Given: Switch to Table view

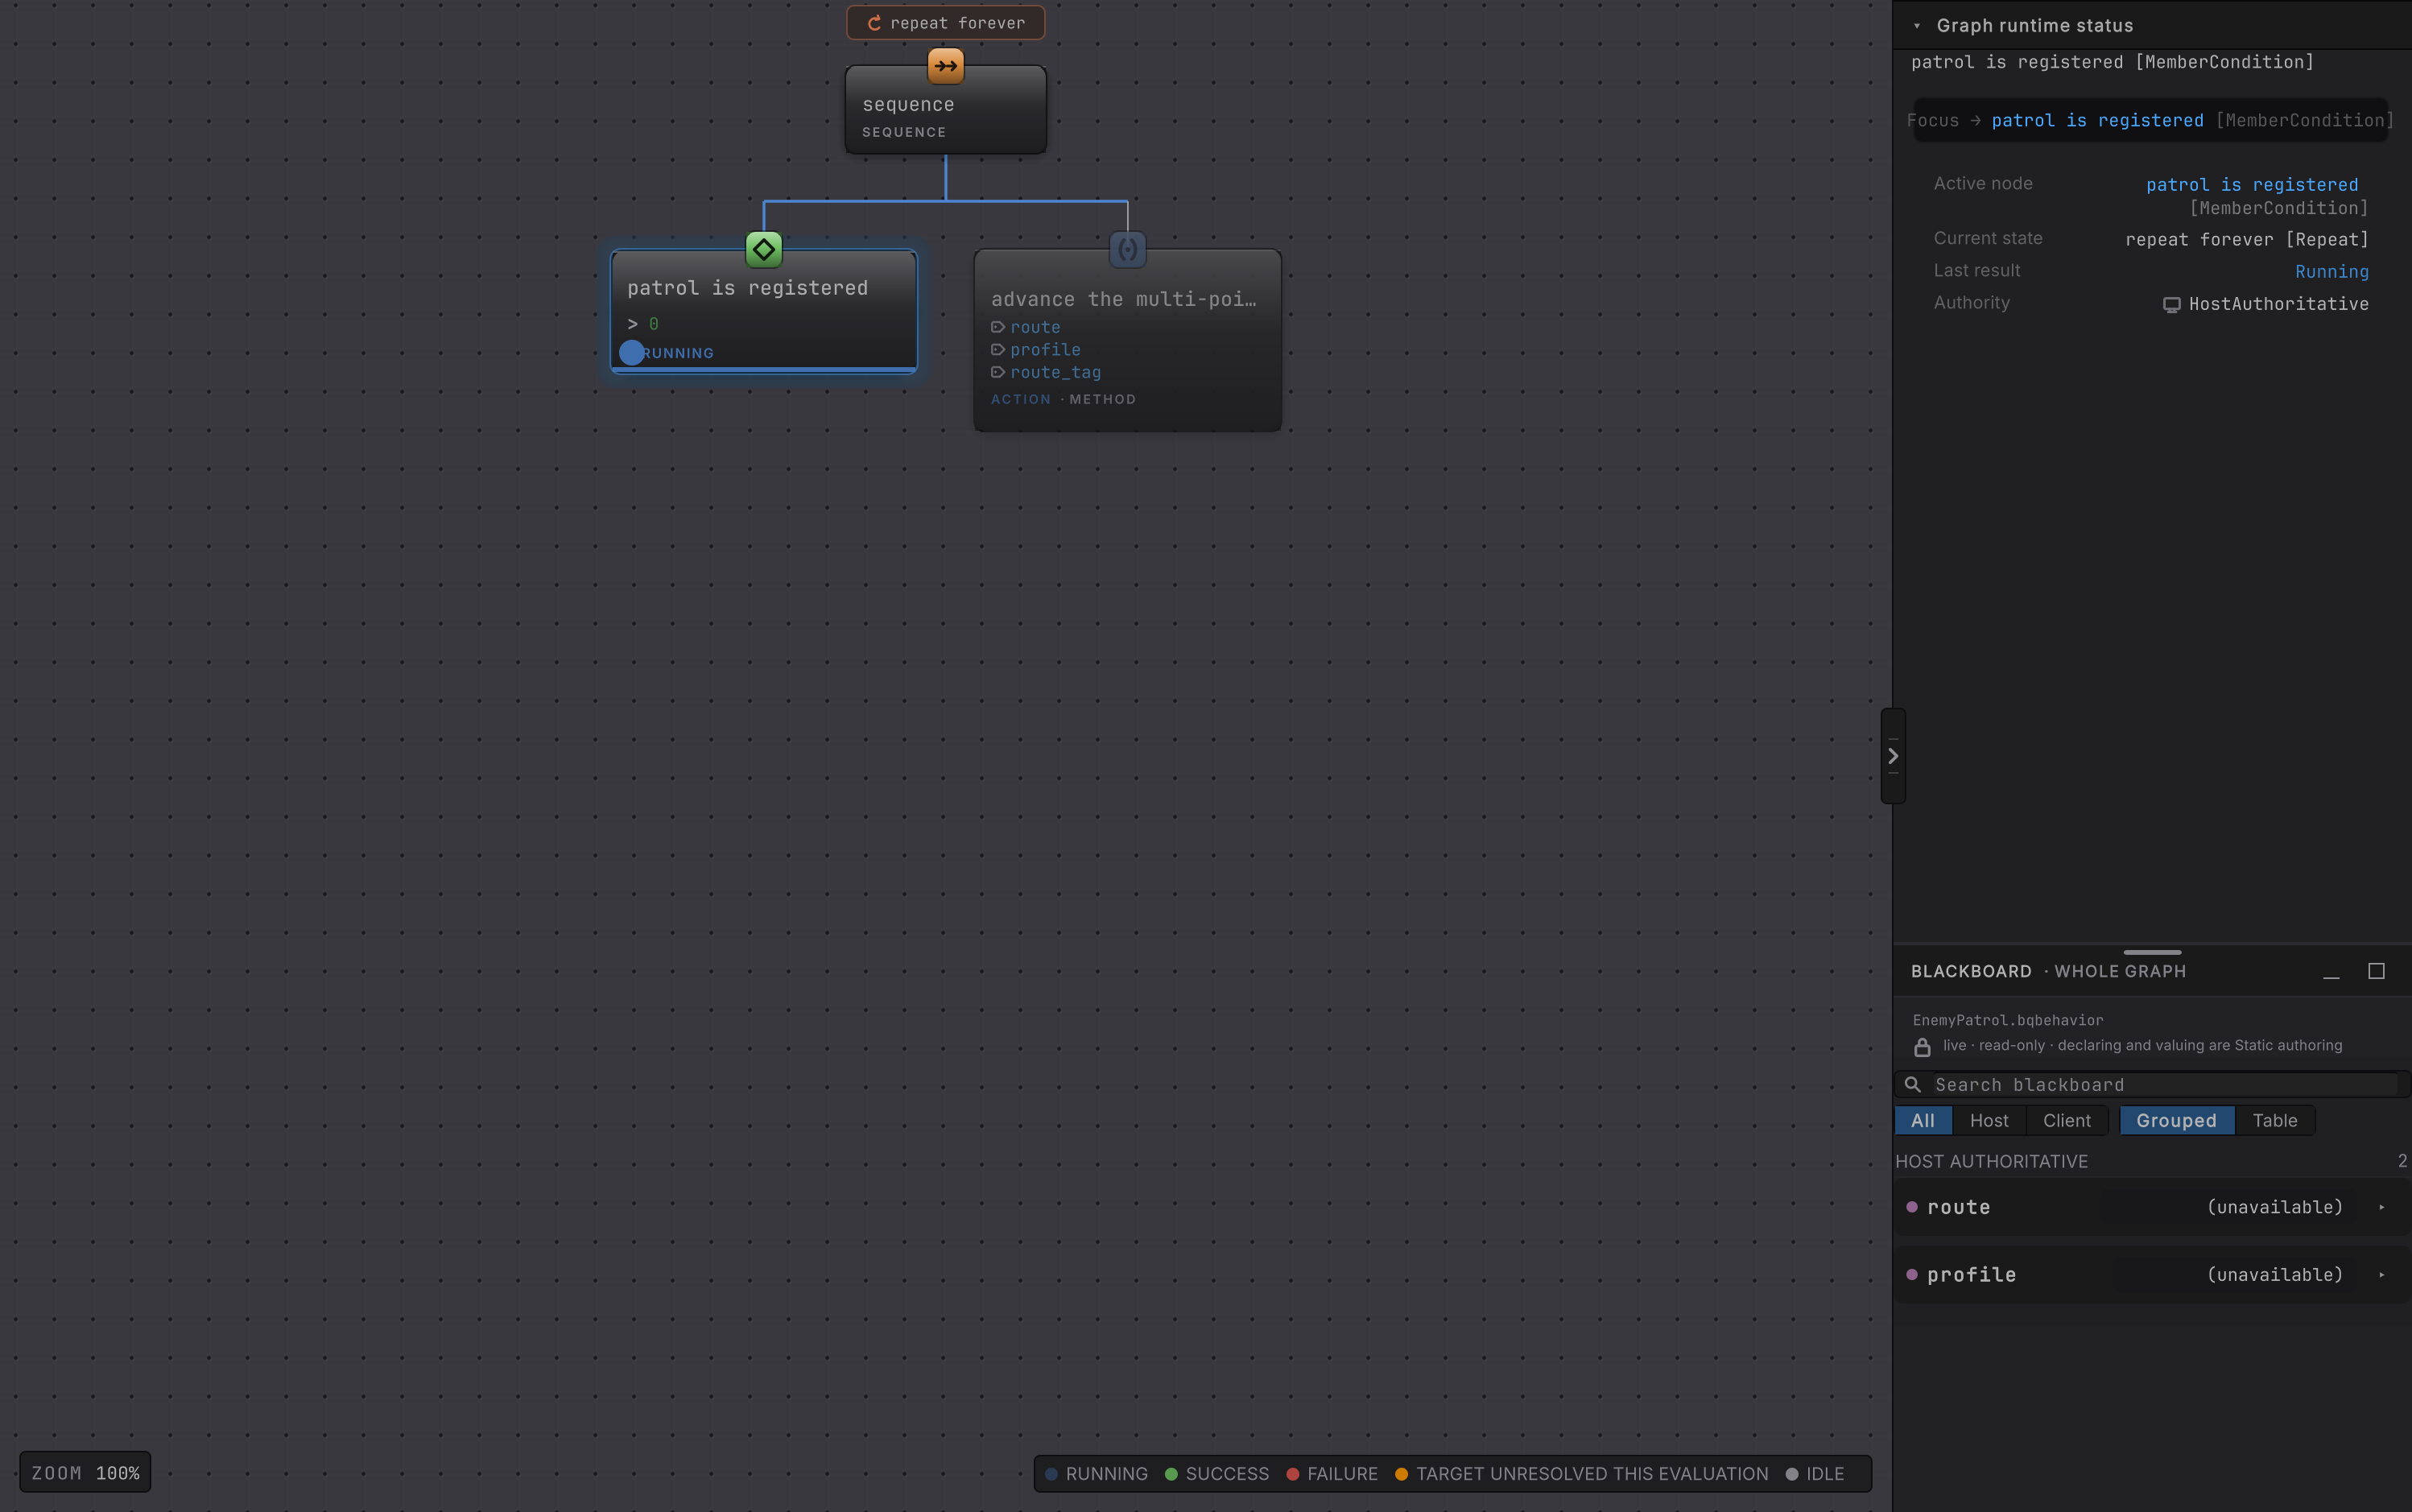Looking at the screenshot, I should click(2274, 1121).
